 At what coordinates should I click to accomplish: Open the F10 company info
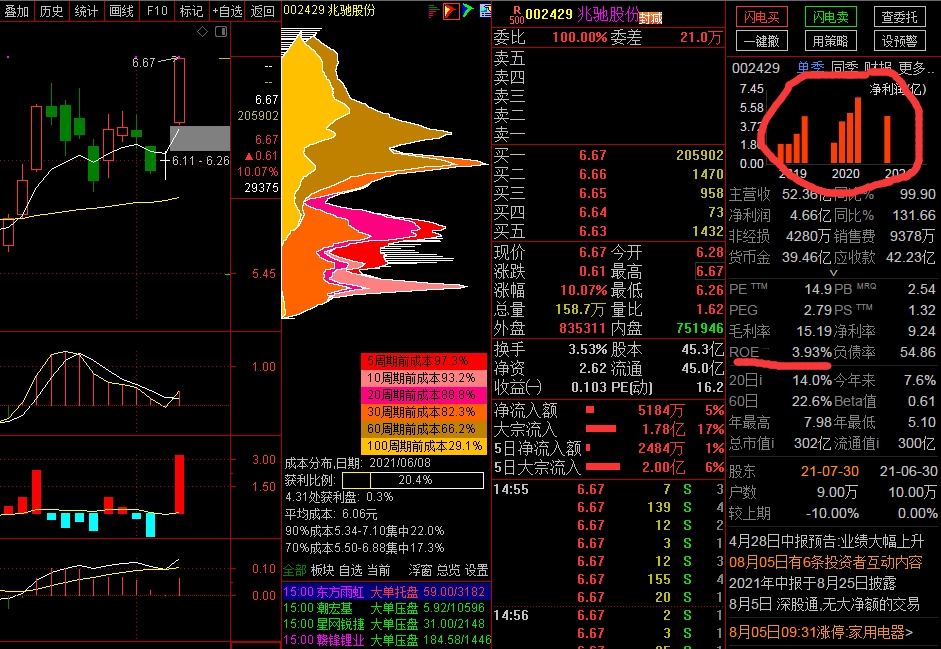click(157, 11)
